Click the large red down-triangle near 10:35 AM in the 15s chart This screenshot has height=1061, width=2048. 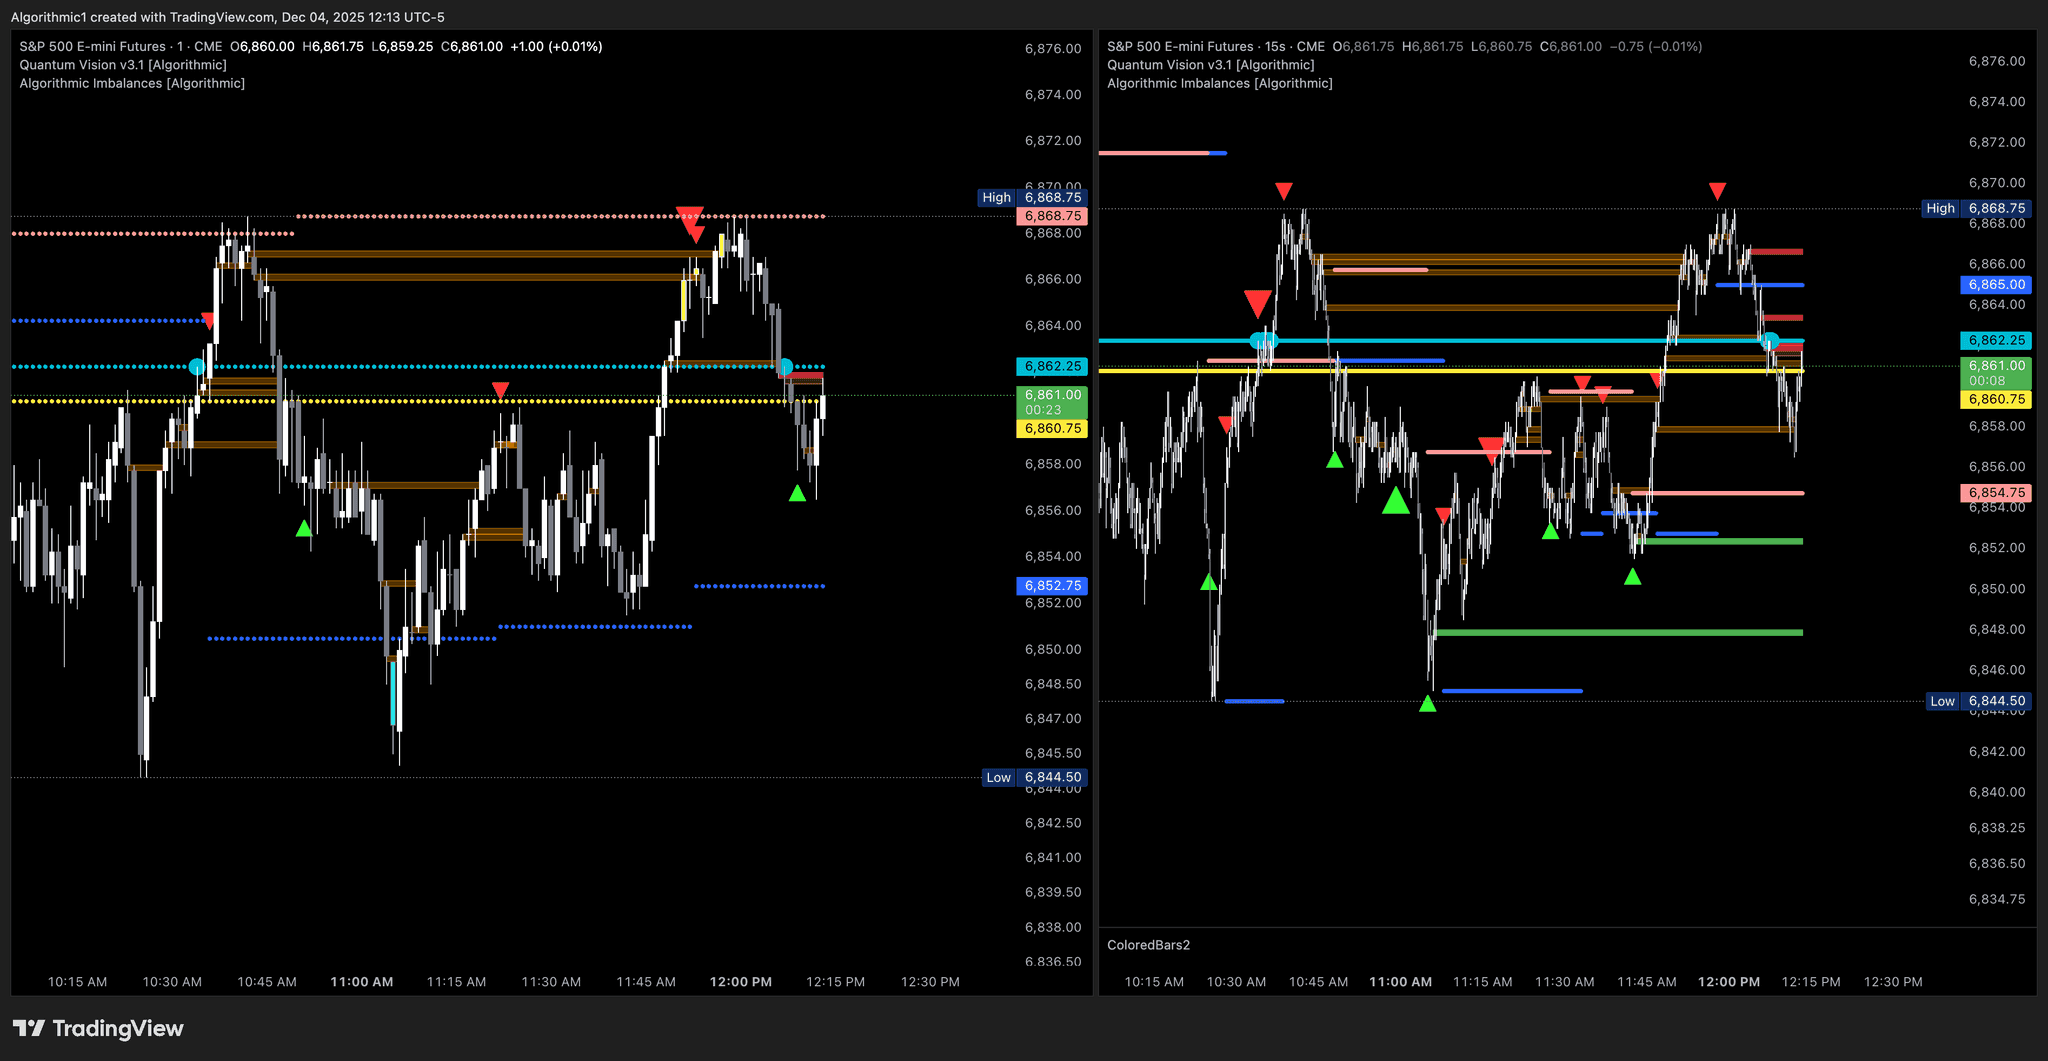[1258, 303]
